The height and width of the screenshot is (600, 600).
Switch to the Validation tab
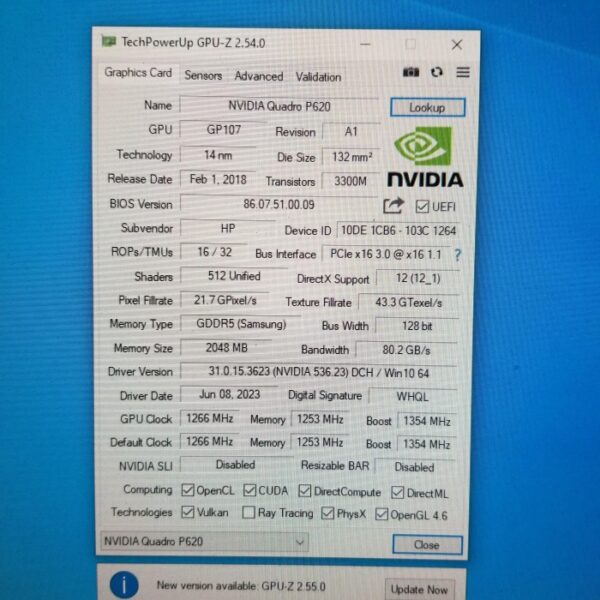(x=318, y=77)
